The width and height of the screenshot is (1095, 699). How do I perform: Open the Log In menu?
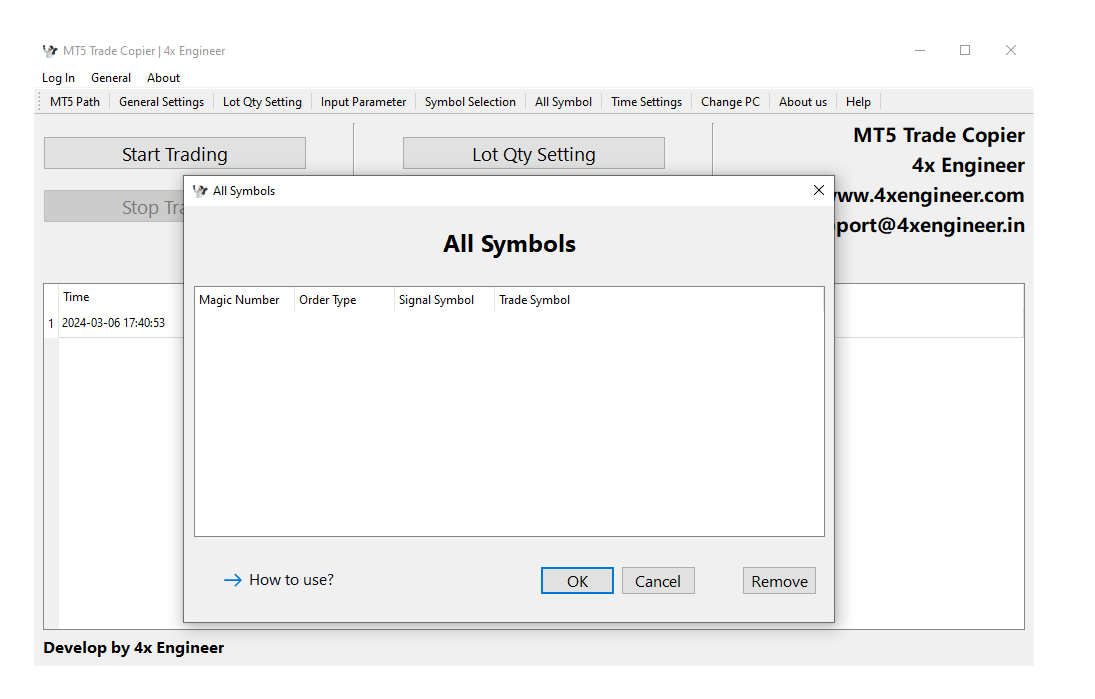point(58,78)
